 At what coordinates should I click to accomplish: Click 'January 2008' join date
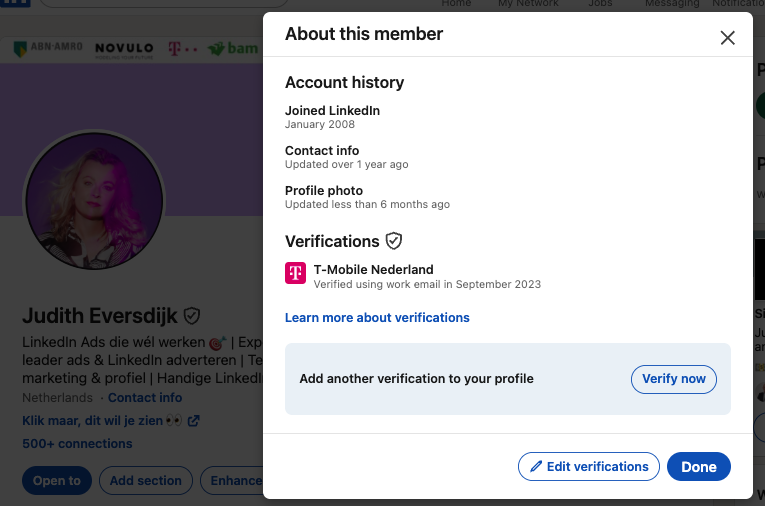pos(320,124)
